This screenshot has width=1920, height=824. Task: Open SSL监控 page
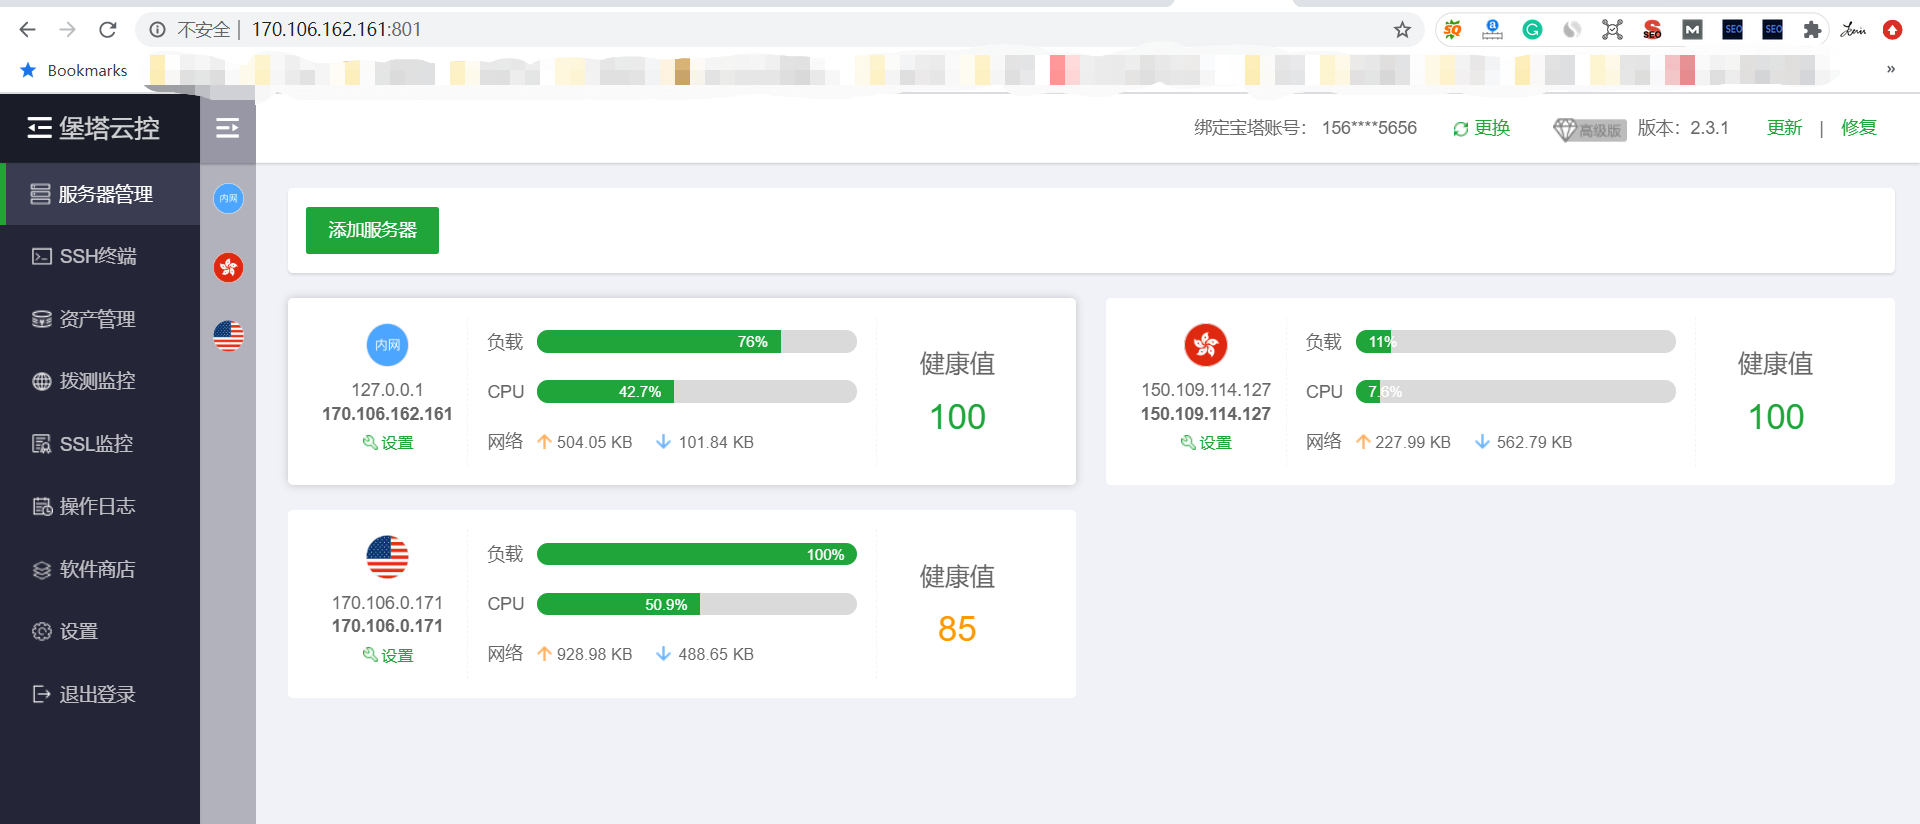pos(100,444)
